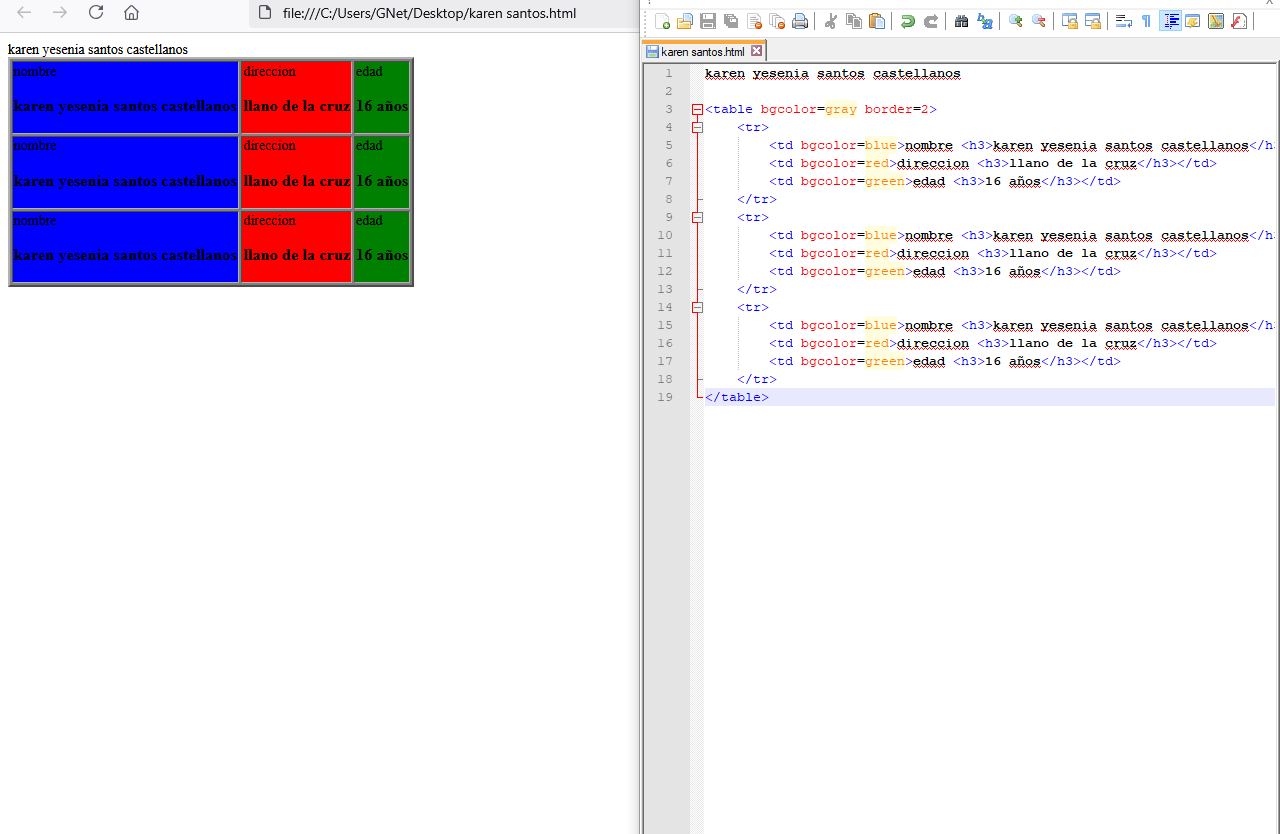Collapse the table fold on line 3
Viewport: 1280px width, 834px height.
click(x=697, y=109)
